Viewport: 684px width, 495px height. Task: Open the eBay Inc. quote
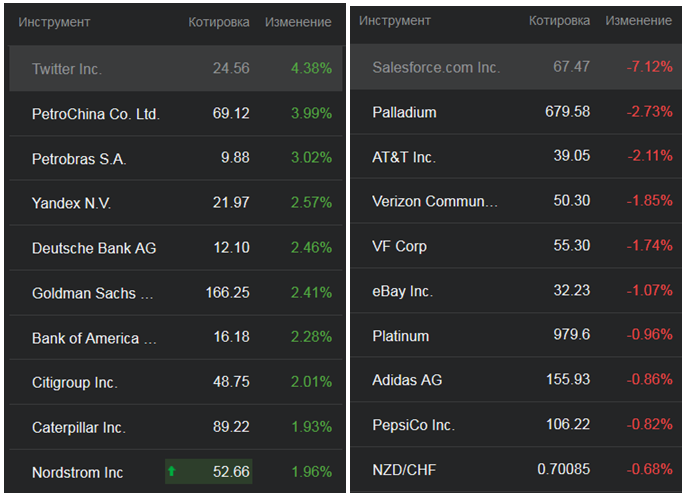[402, 291]
